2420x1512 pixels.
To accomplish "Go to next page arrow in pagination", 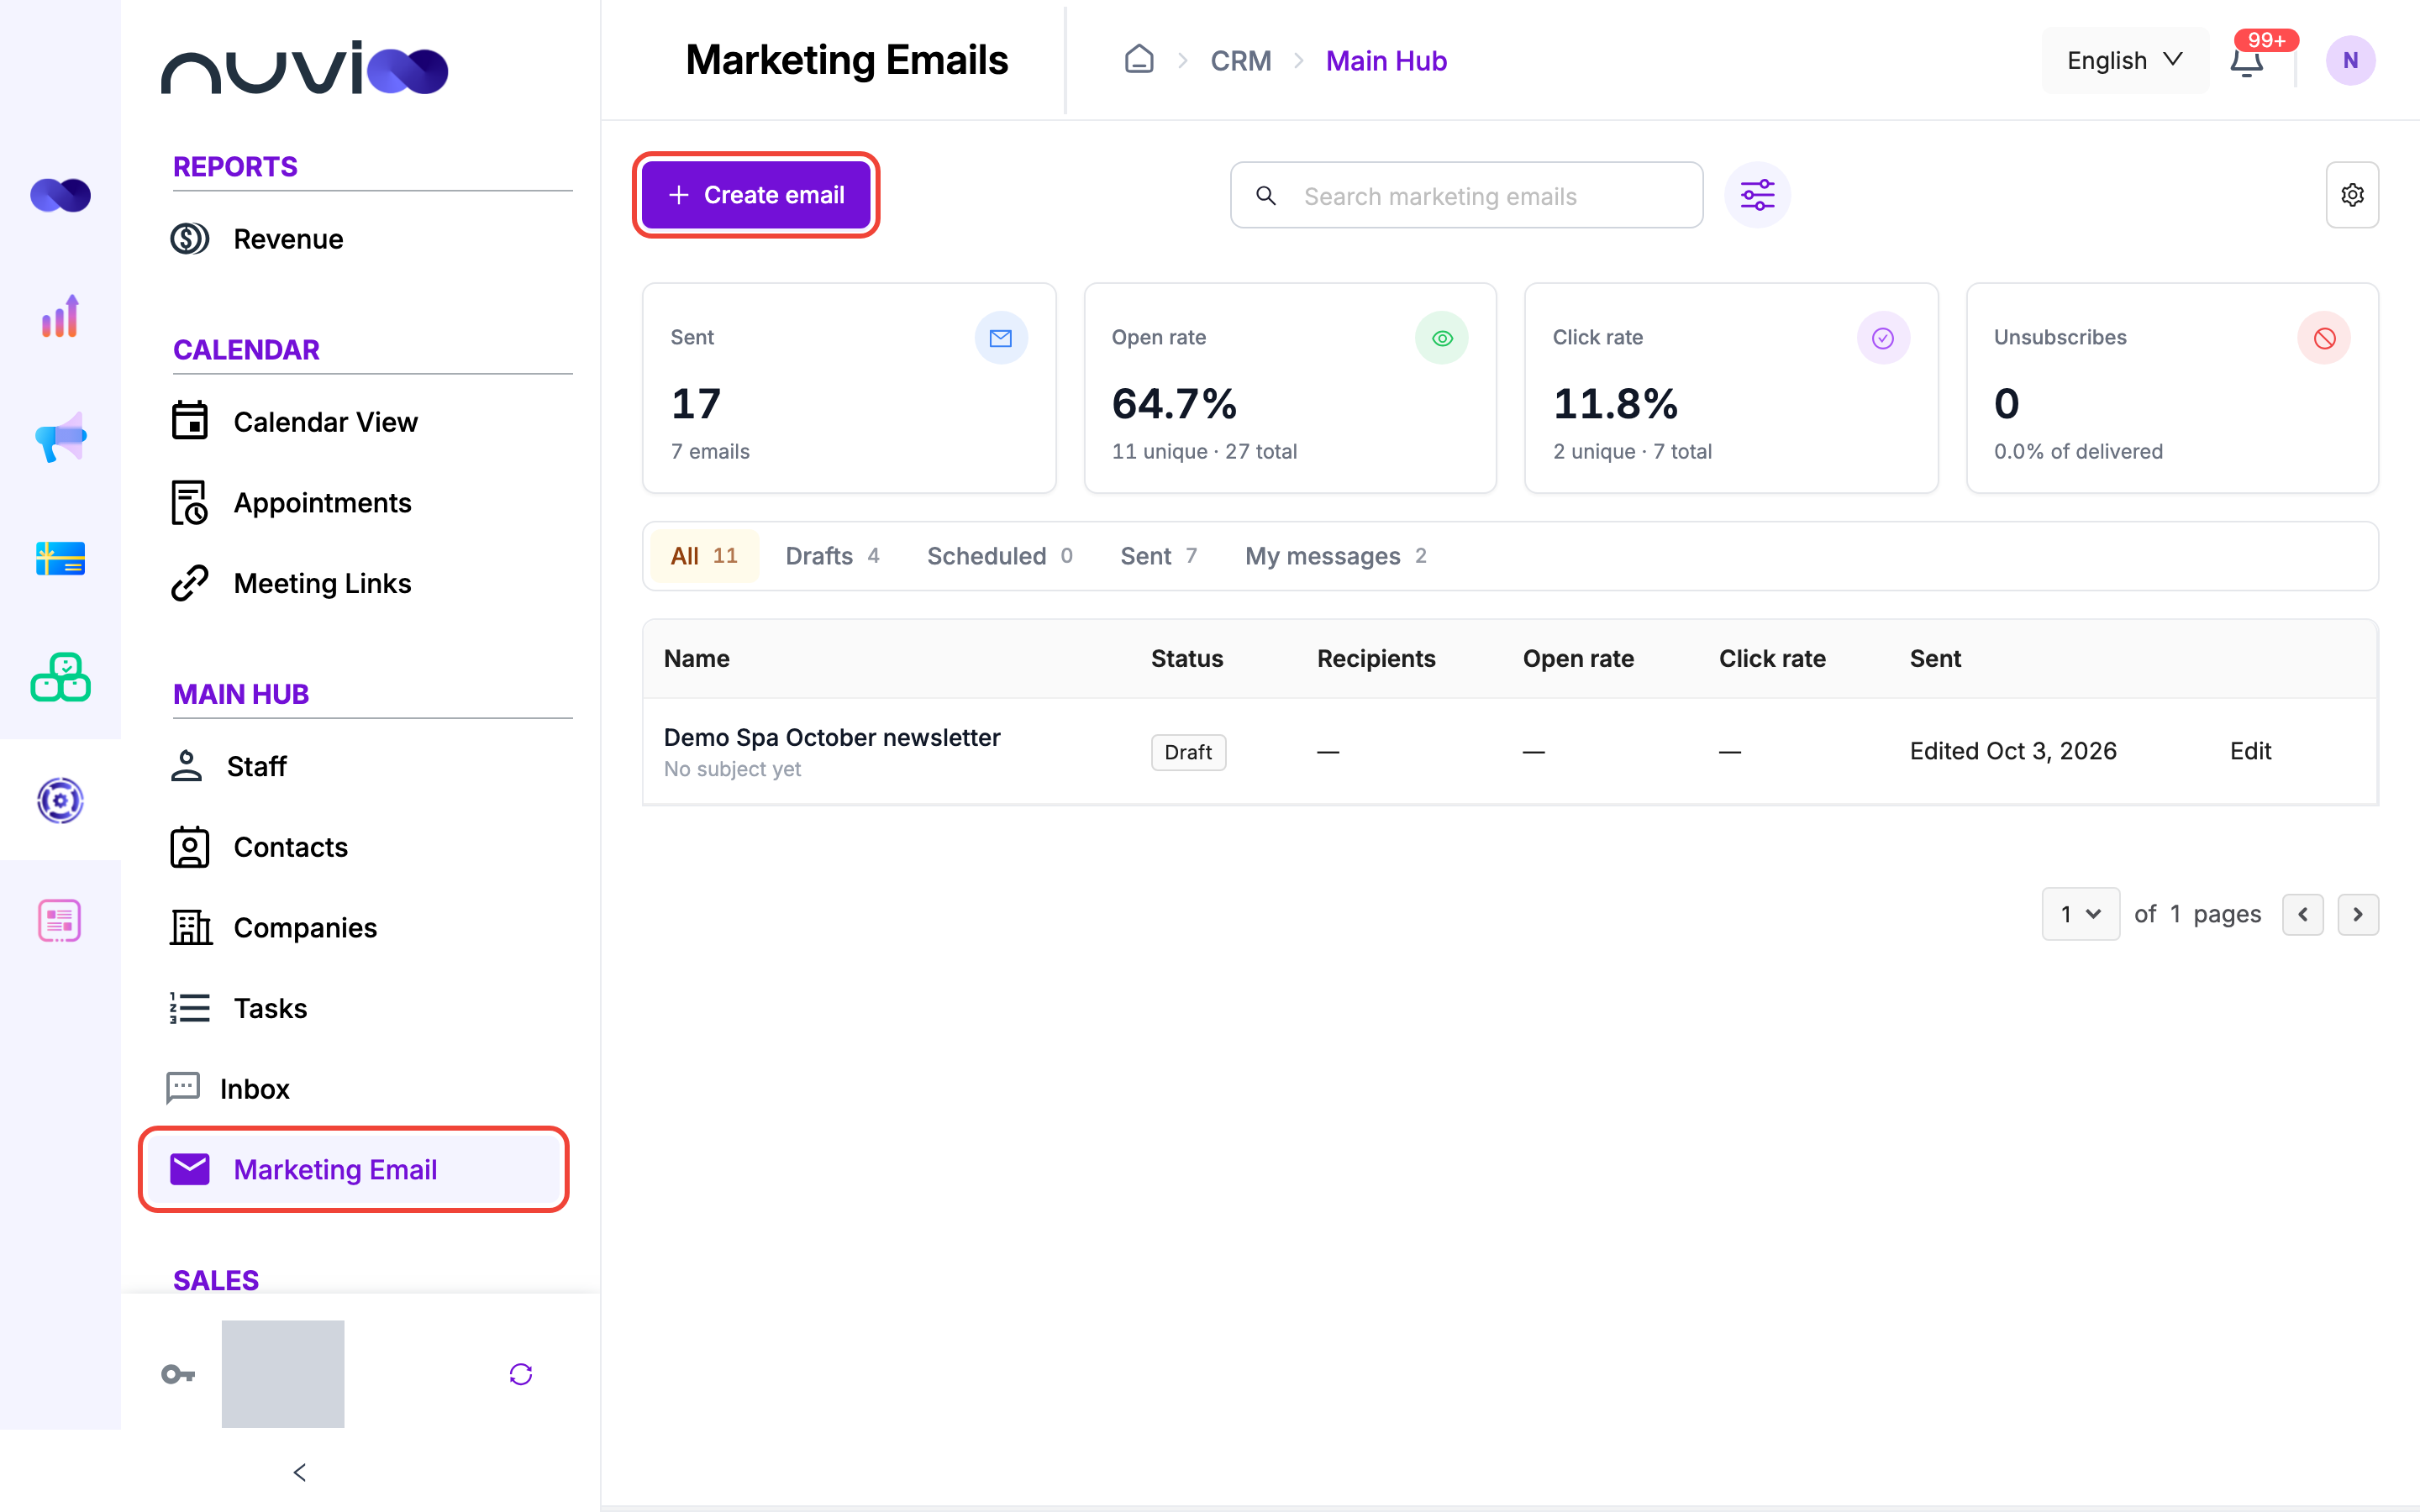I will point(2358,914).
